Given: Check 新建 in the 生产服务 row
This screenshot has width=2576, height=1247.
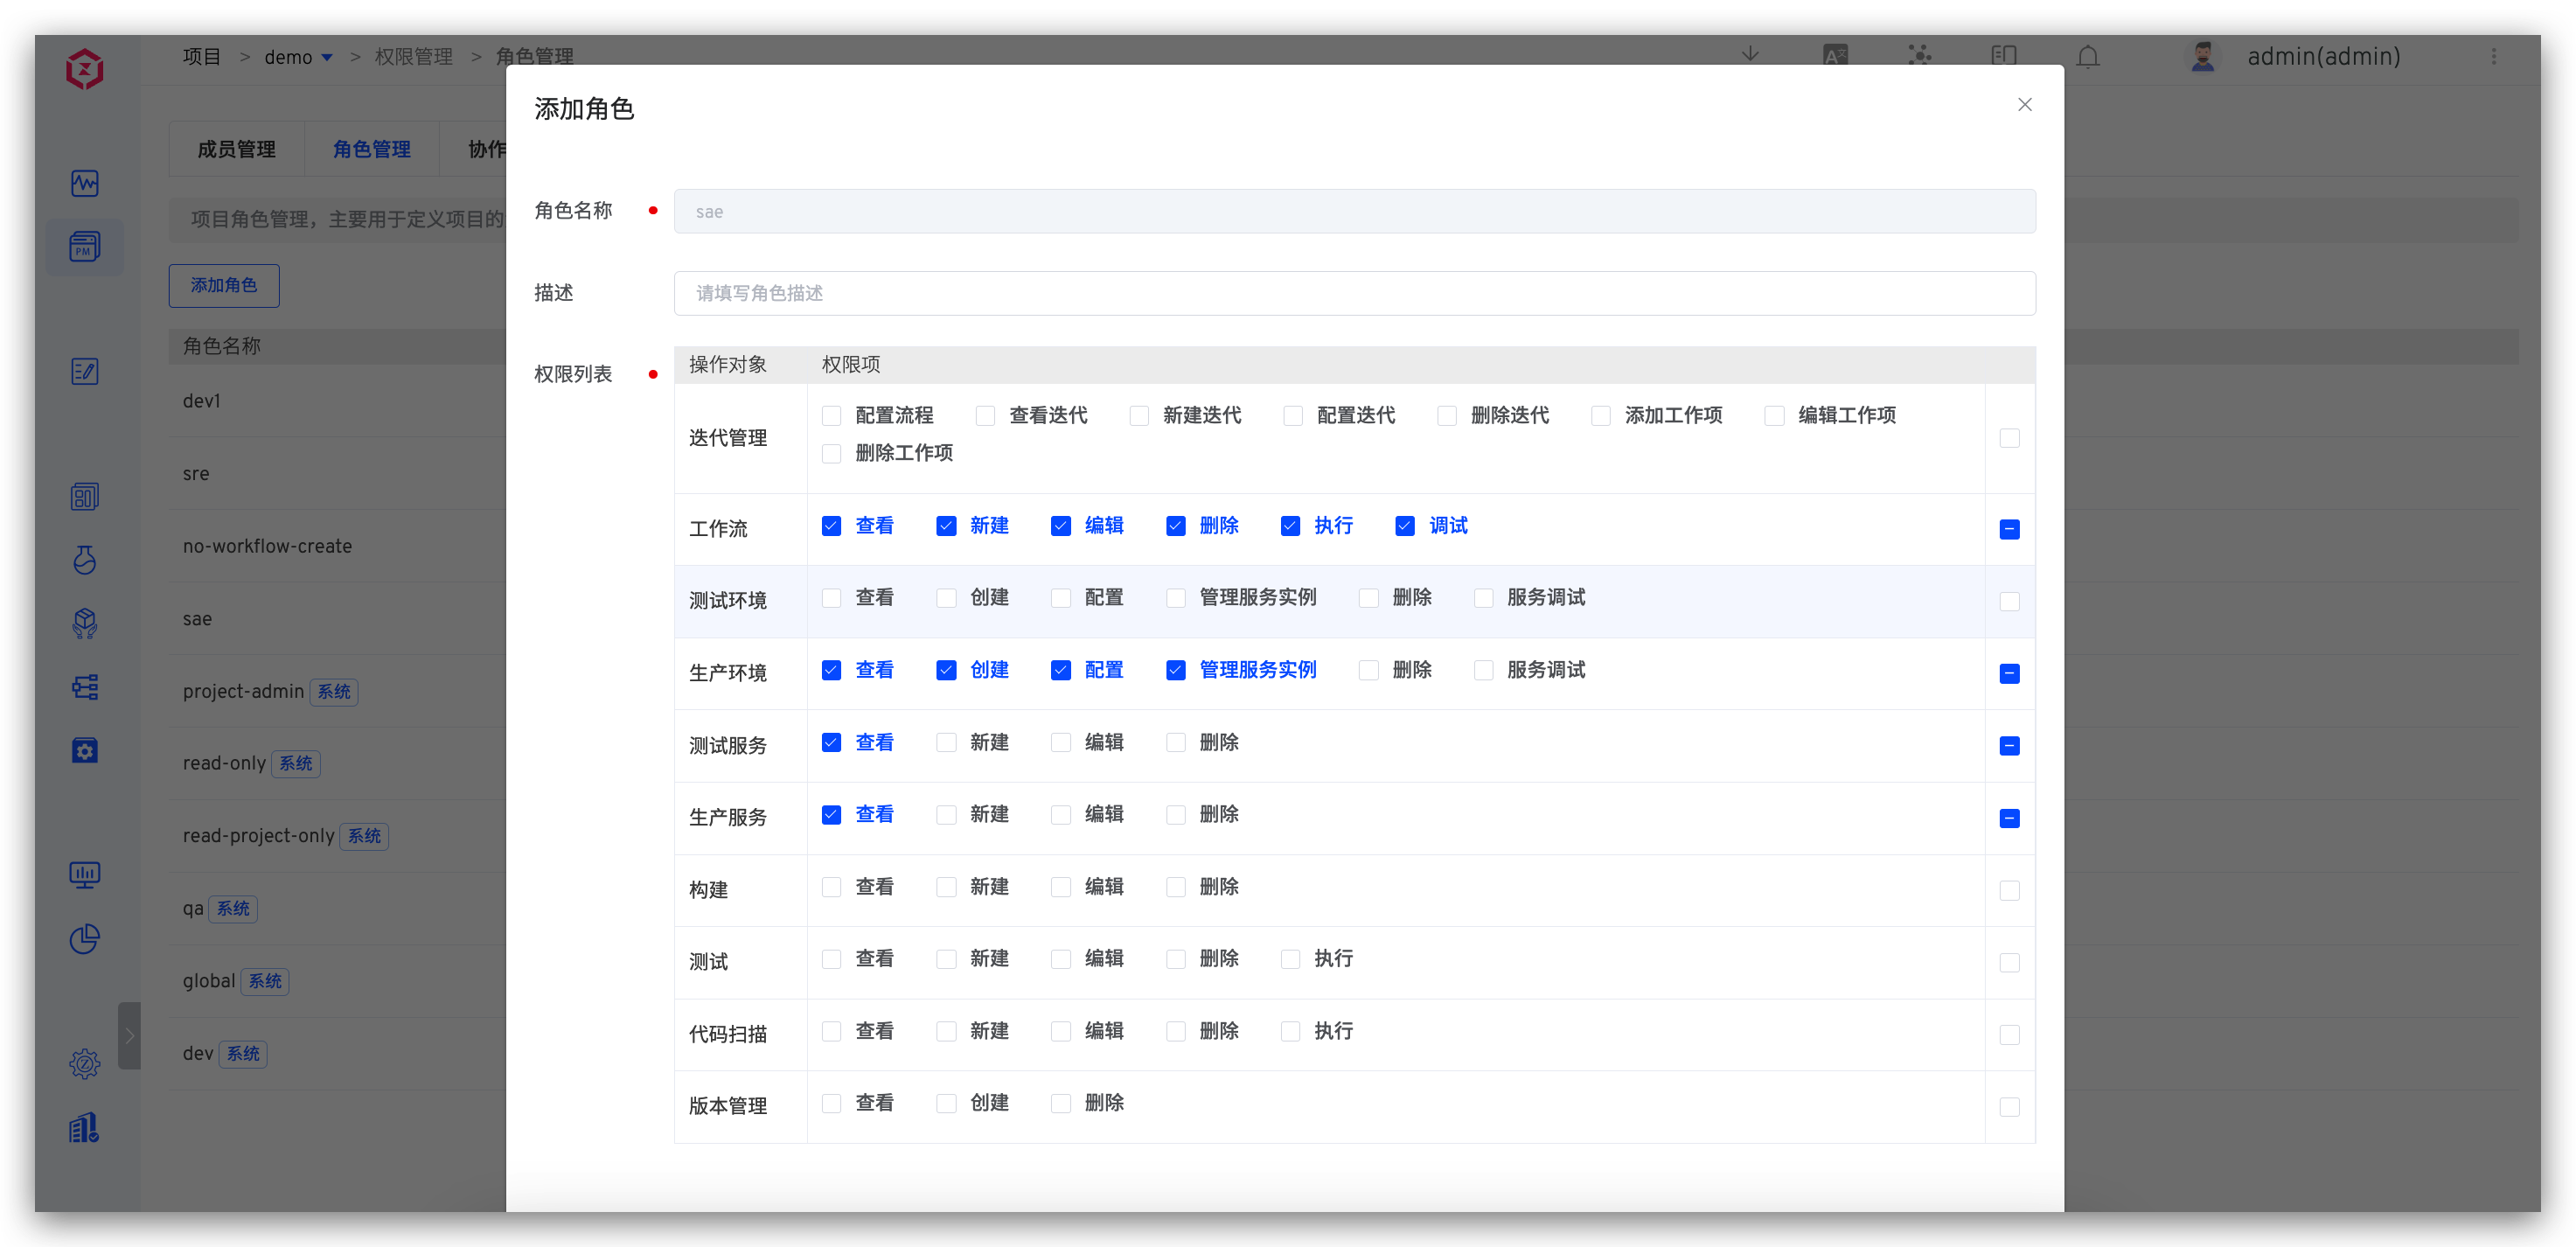Looking at the screenshot, I should 946,814.
